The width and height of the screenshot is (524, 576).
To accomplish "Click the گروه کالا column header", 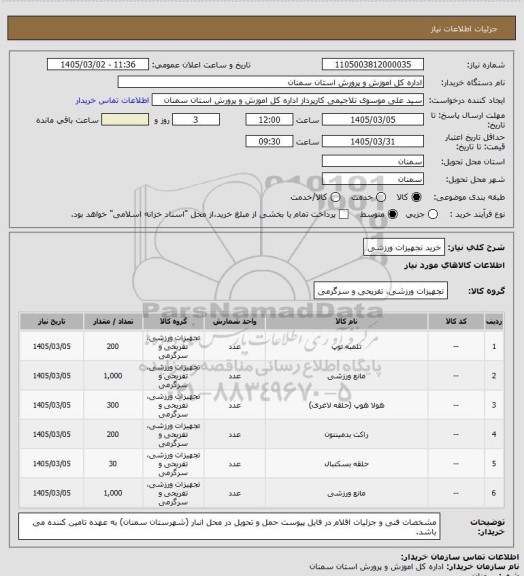I will pos(173,321).
